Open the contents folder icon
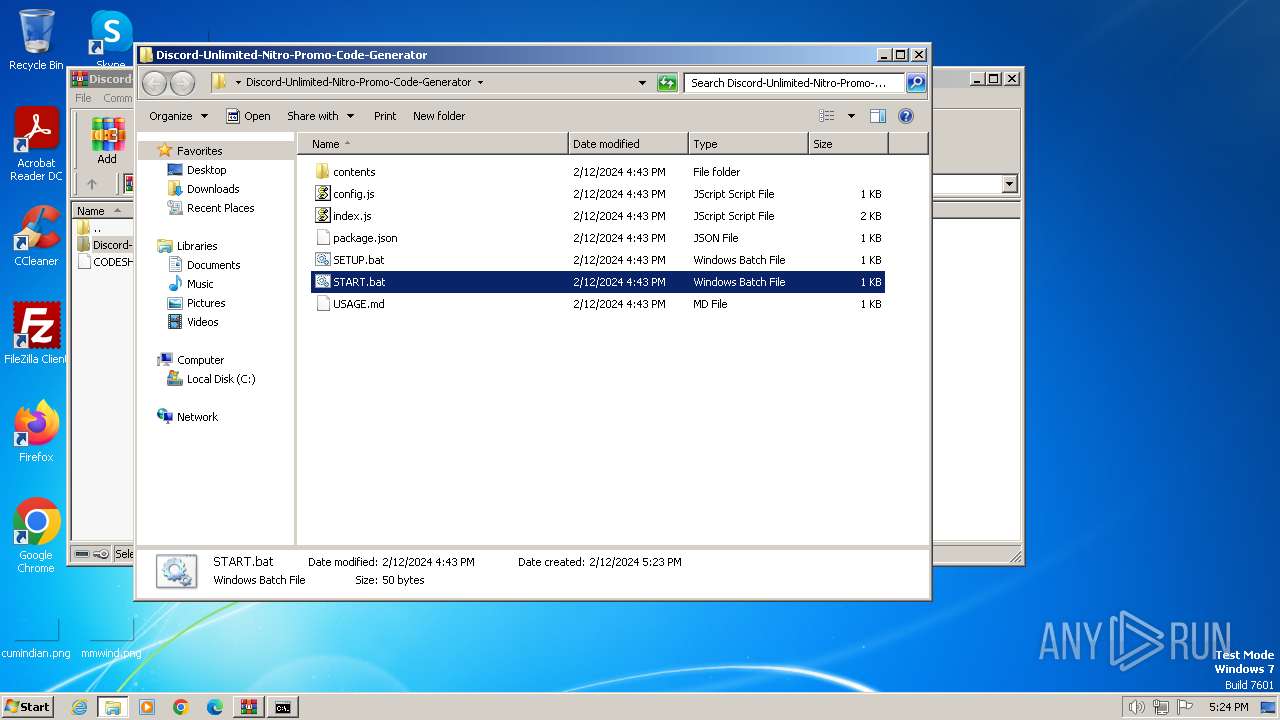Screen dimensions: 1280x720 pos(322,172)
